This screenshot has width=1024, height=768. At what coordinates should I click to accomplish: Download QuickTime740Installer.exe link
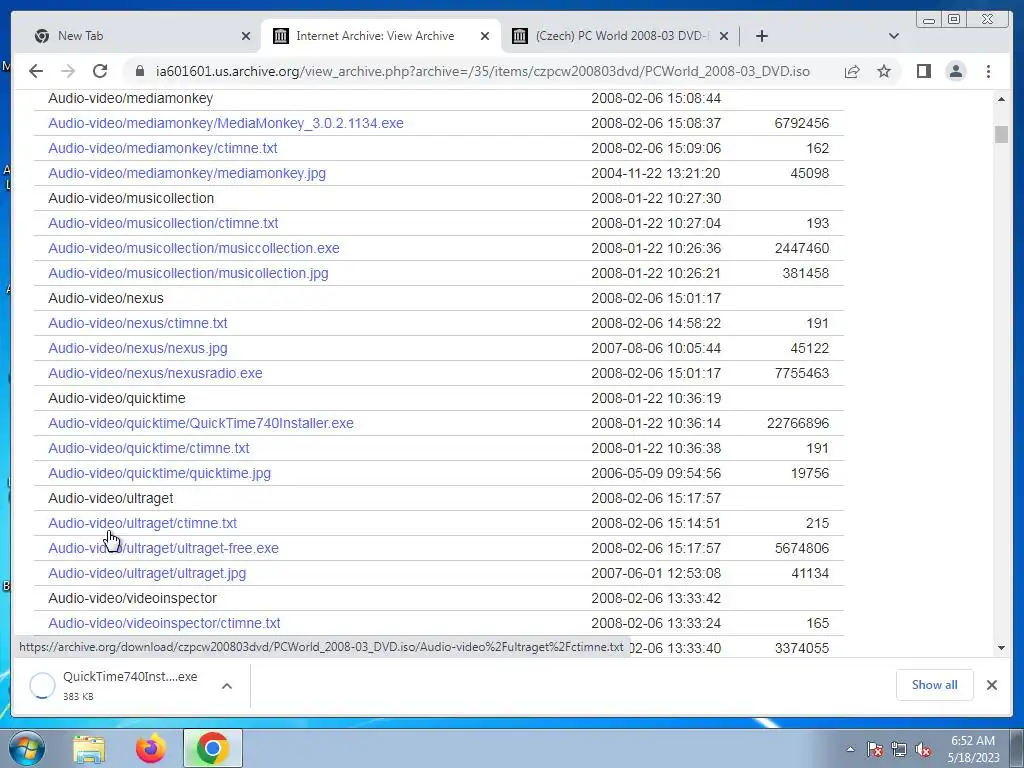click(x=201, y=423)
